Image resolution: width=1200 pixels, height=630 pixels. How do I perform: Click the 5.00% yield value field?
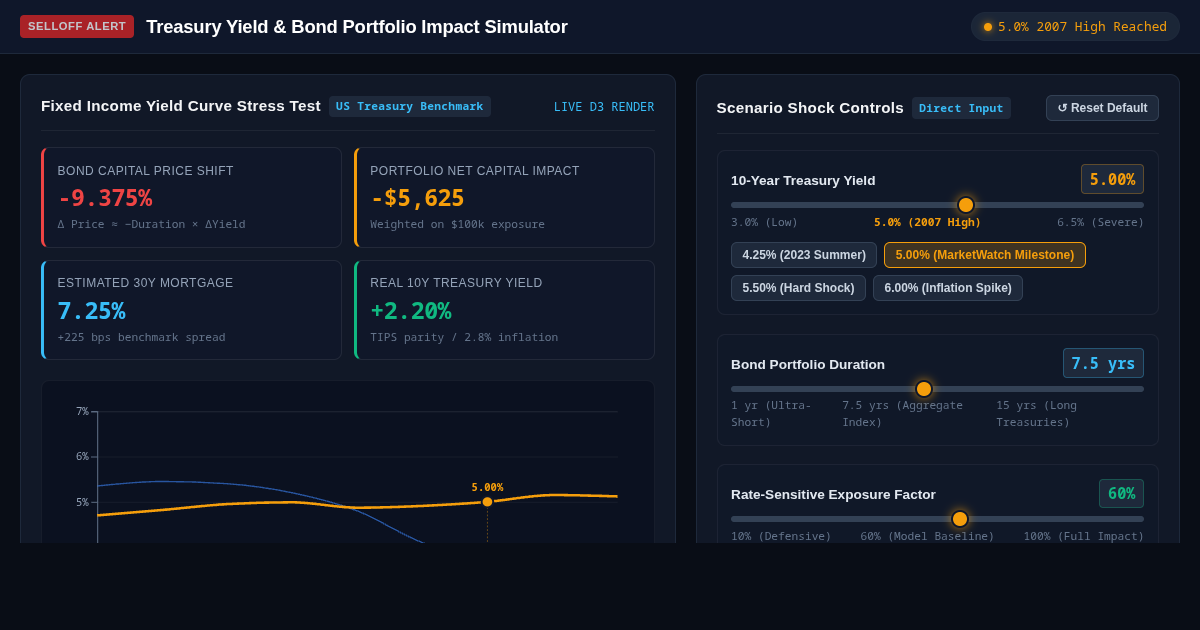(x=1112, y=179)
